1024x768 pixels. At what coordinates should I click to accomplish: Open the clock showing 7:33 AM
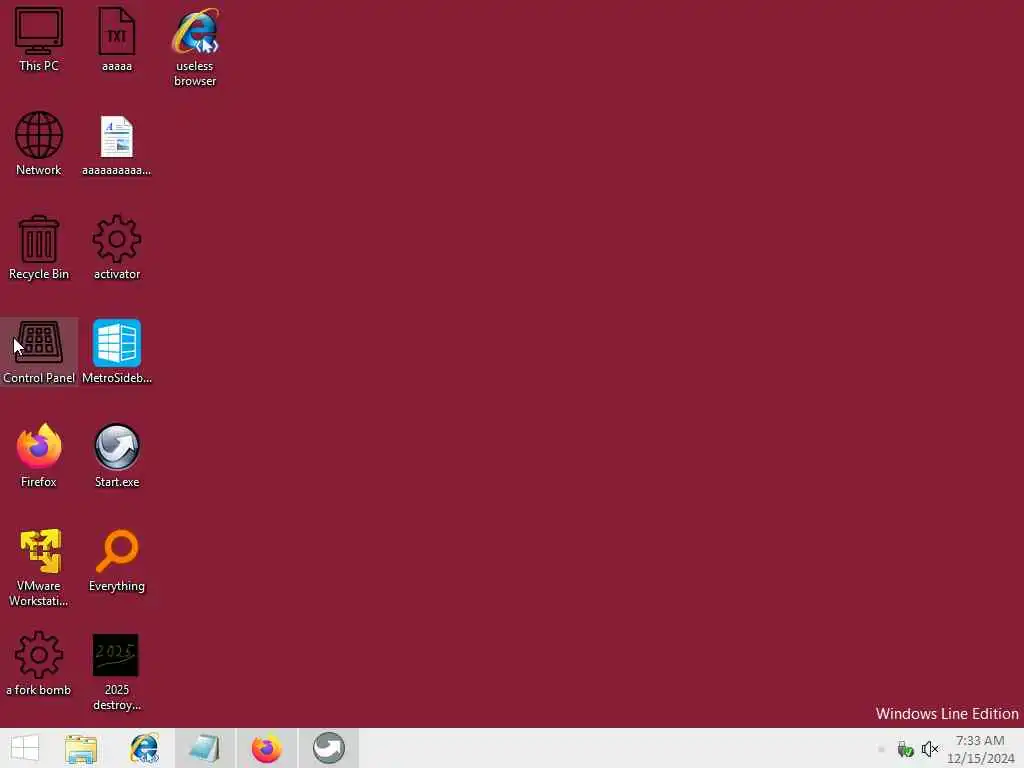point(980,749)
